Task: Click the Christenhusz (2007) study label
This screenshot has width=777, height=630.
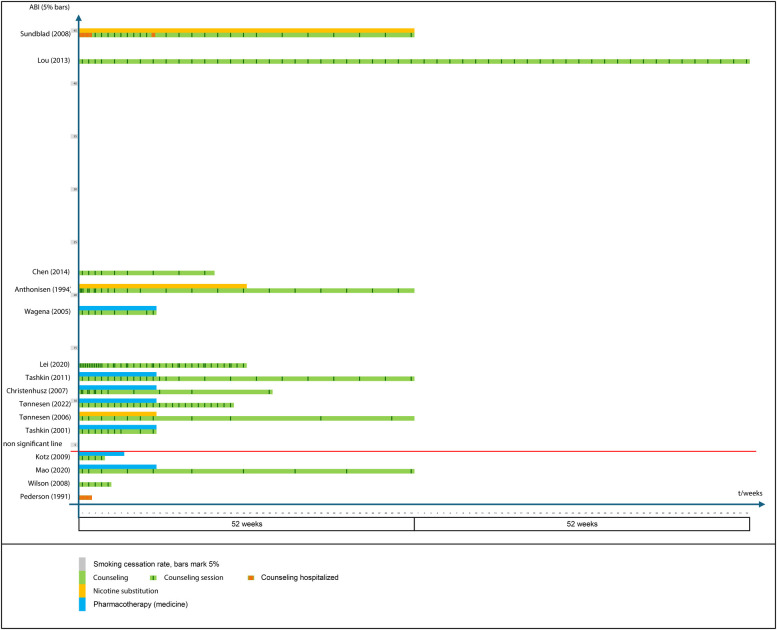Action: click(x=40, y=391)
